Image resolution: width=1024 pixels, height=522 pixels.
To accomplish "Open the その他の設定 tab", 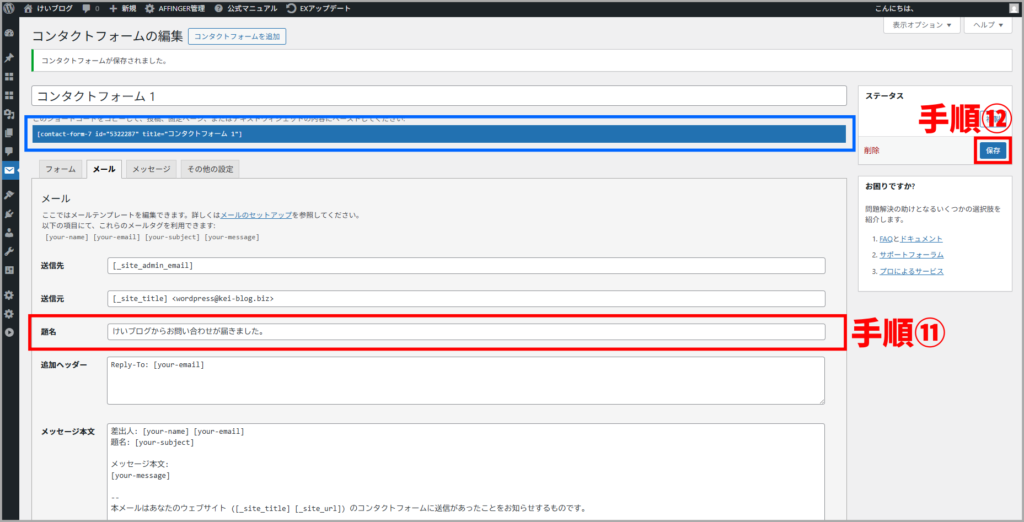I will point(210,169).
